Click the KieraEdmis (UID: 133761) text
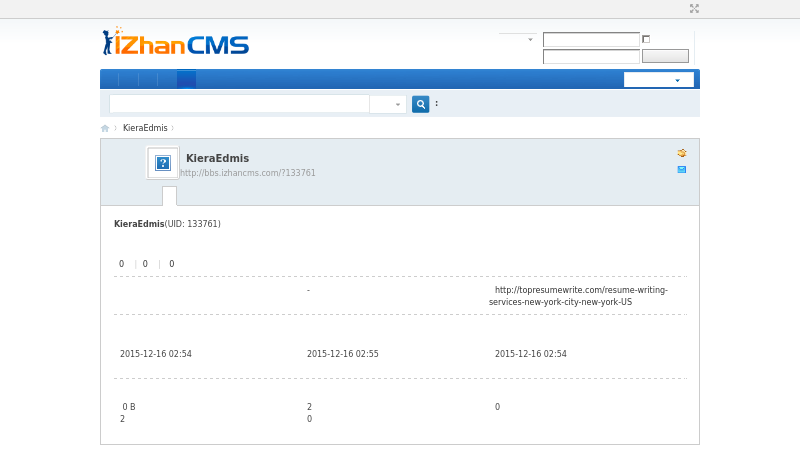 point(167,224)
